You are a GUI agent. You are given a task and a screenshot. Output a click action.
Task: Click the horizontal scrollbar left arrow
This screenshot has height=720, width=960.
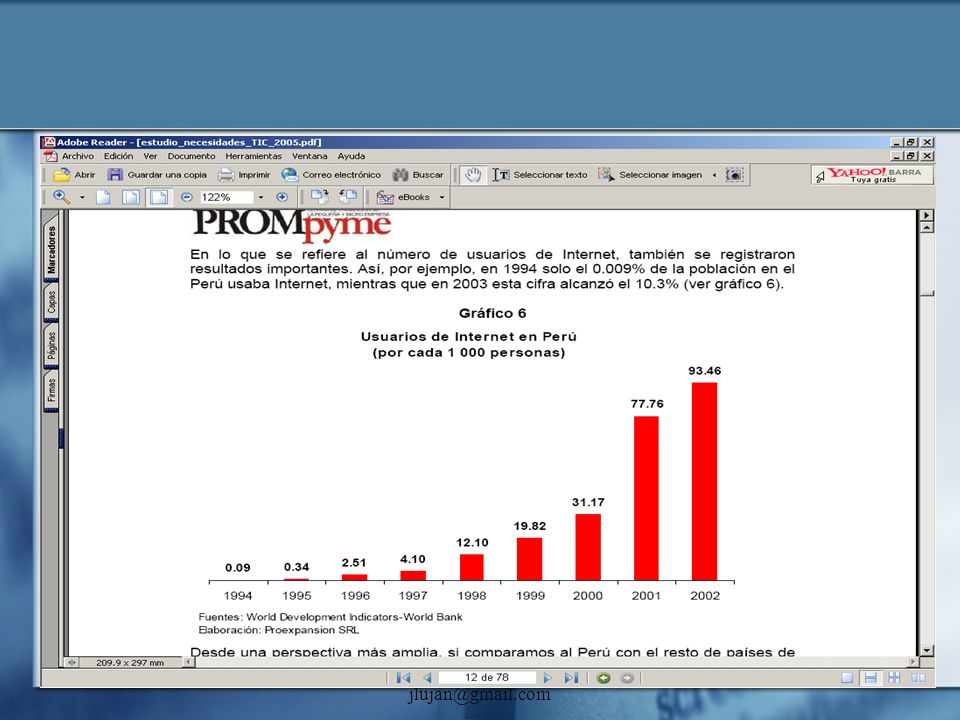click(189, 662)
